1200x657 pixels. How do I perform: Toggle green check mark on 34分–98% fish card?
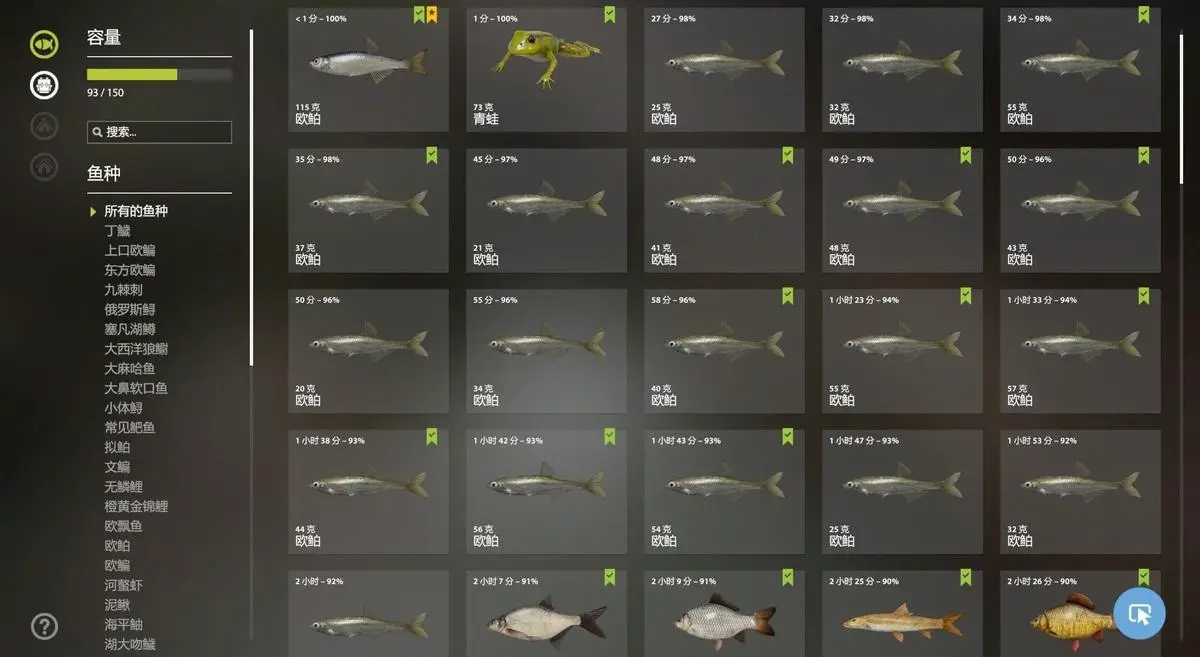click(1144, 15)
